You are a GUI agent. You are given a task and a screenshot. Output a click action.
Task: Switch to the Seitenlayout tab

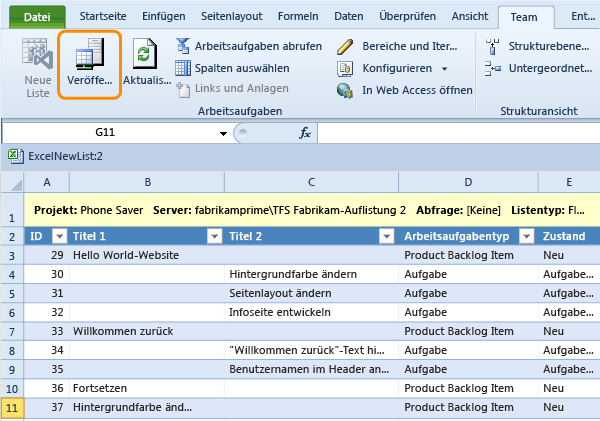231,17
